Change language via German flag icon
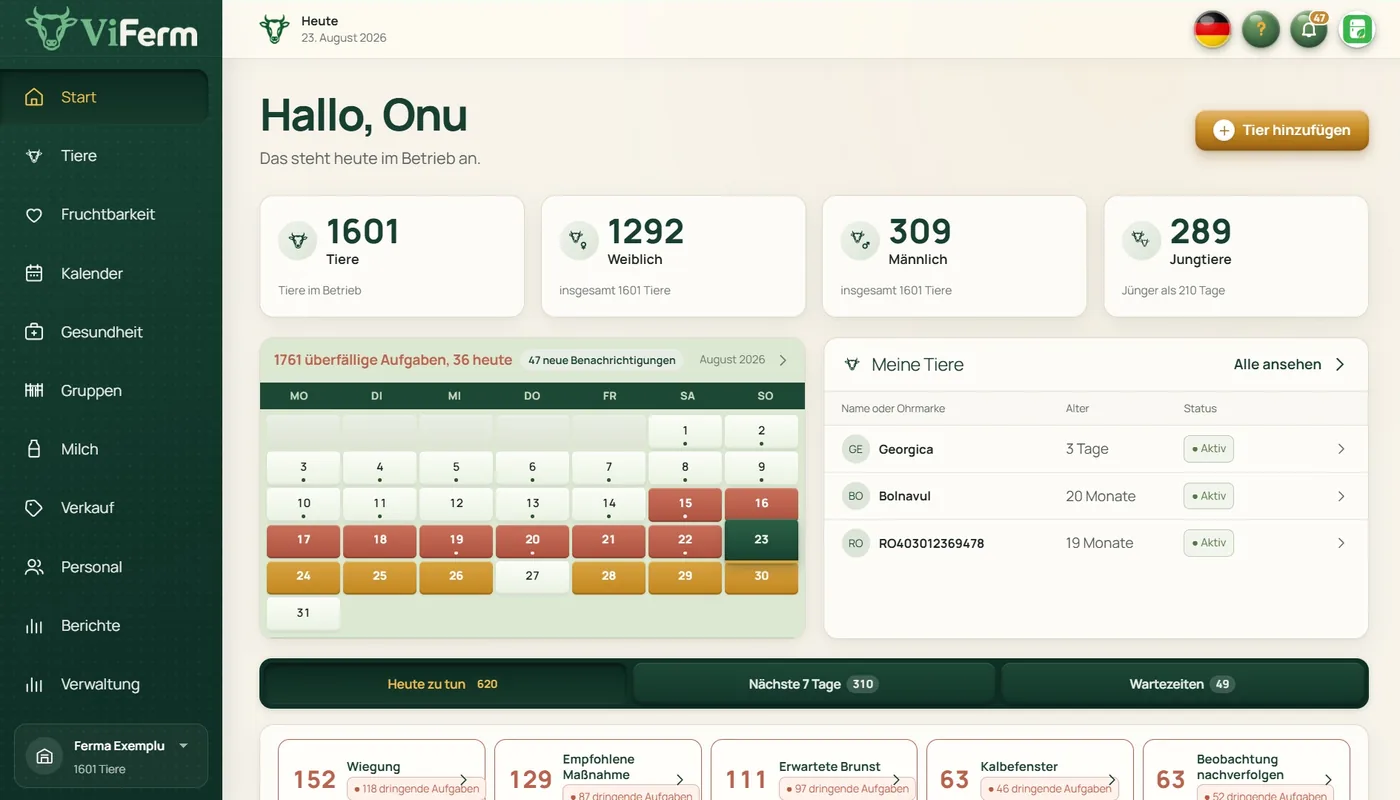 [x=1212, y=29]
